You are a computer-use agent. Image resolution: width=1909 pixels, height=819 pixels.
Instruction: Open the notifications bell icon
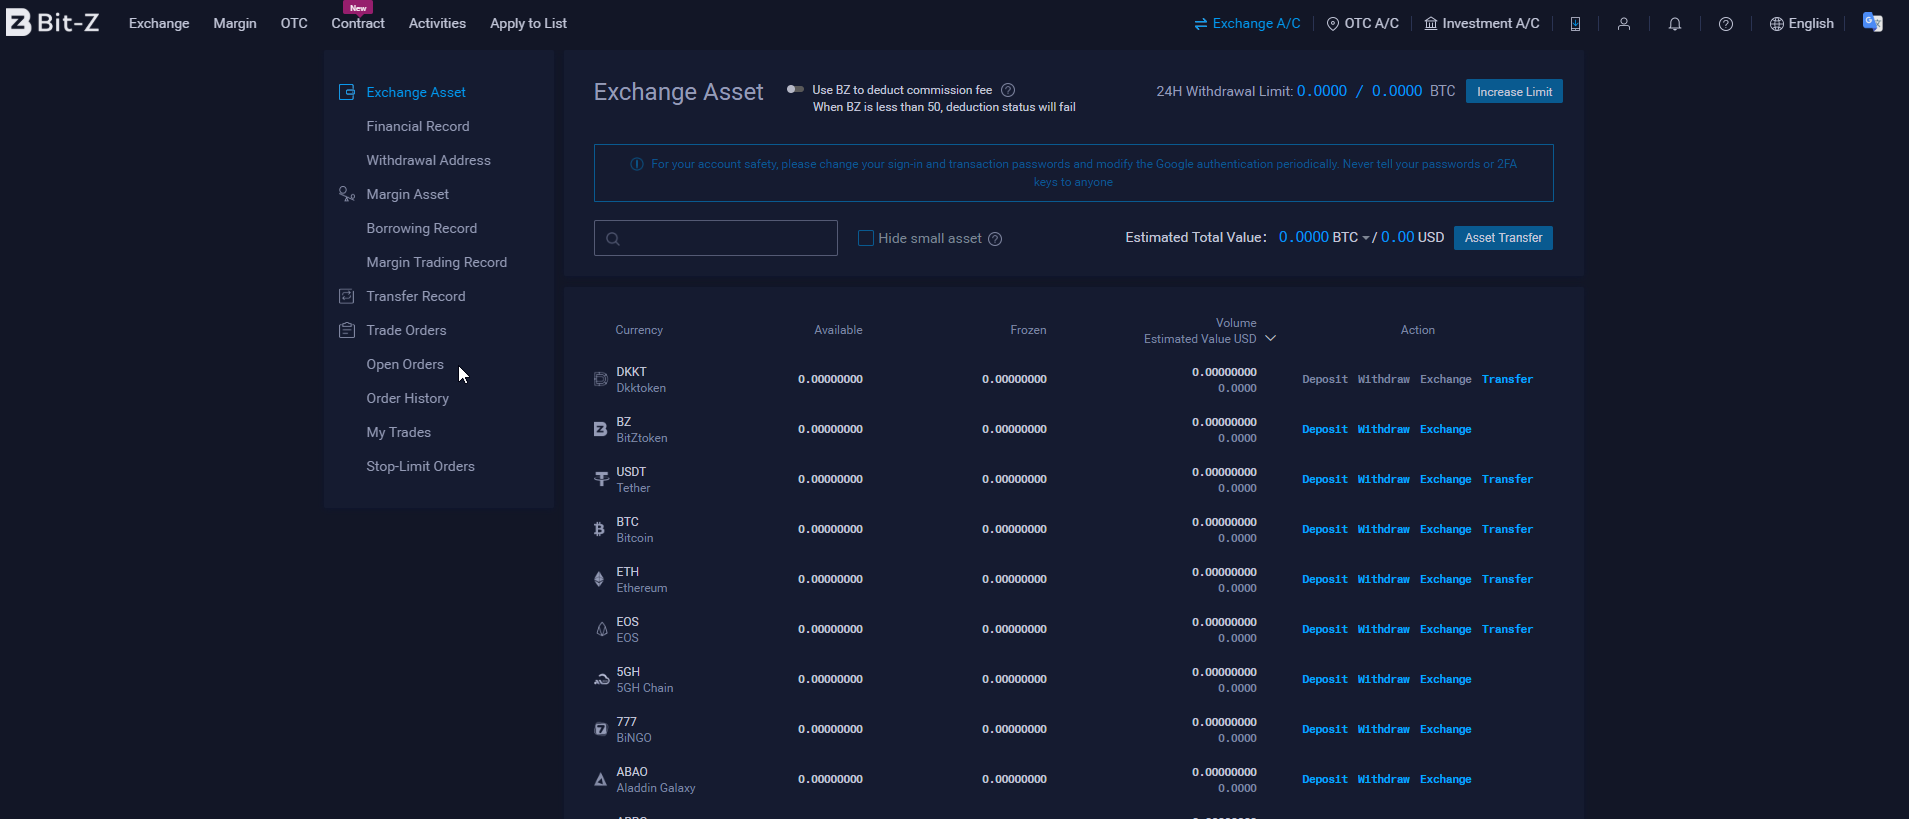pyautogui.click(x=1675, y=24)
